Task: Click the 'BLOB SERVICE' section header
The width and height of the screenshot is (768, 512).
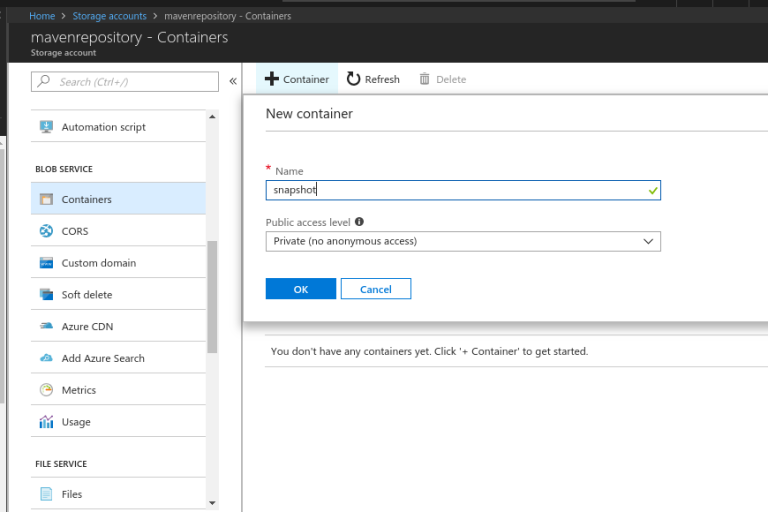Action: coord(64,169)
